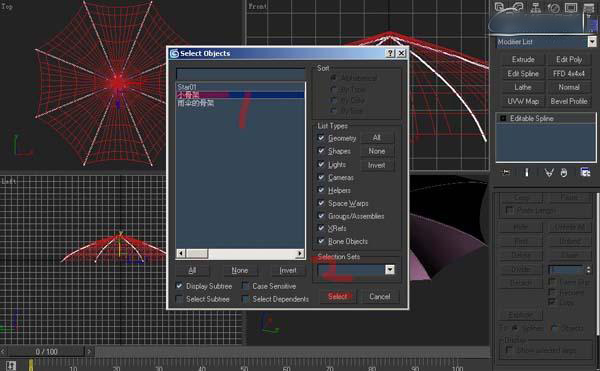The width and height of the screenshot is (600, 371).
Task: Click the dialog help question-mark button
Action: click(x=390, y=53)
